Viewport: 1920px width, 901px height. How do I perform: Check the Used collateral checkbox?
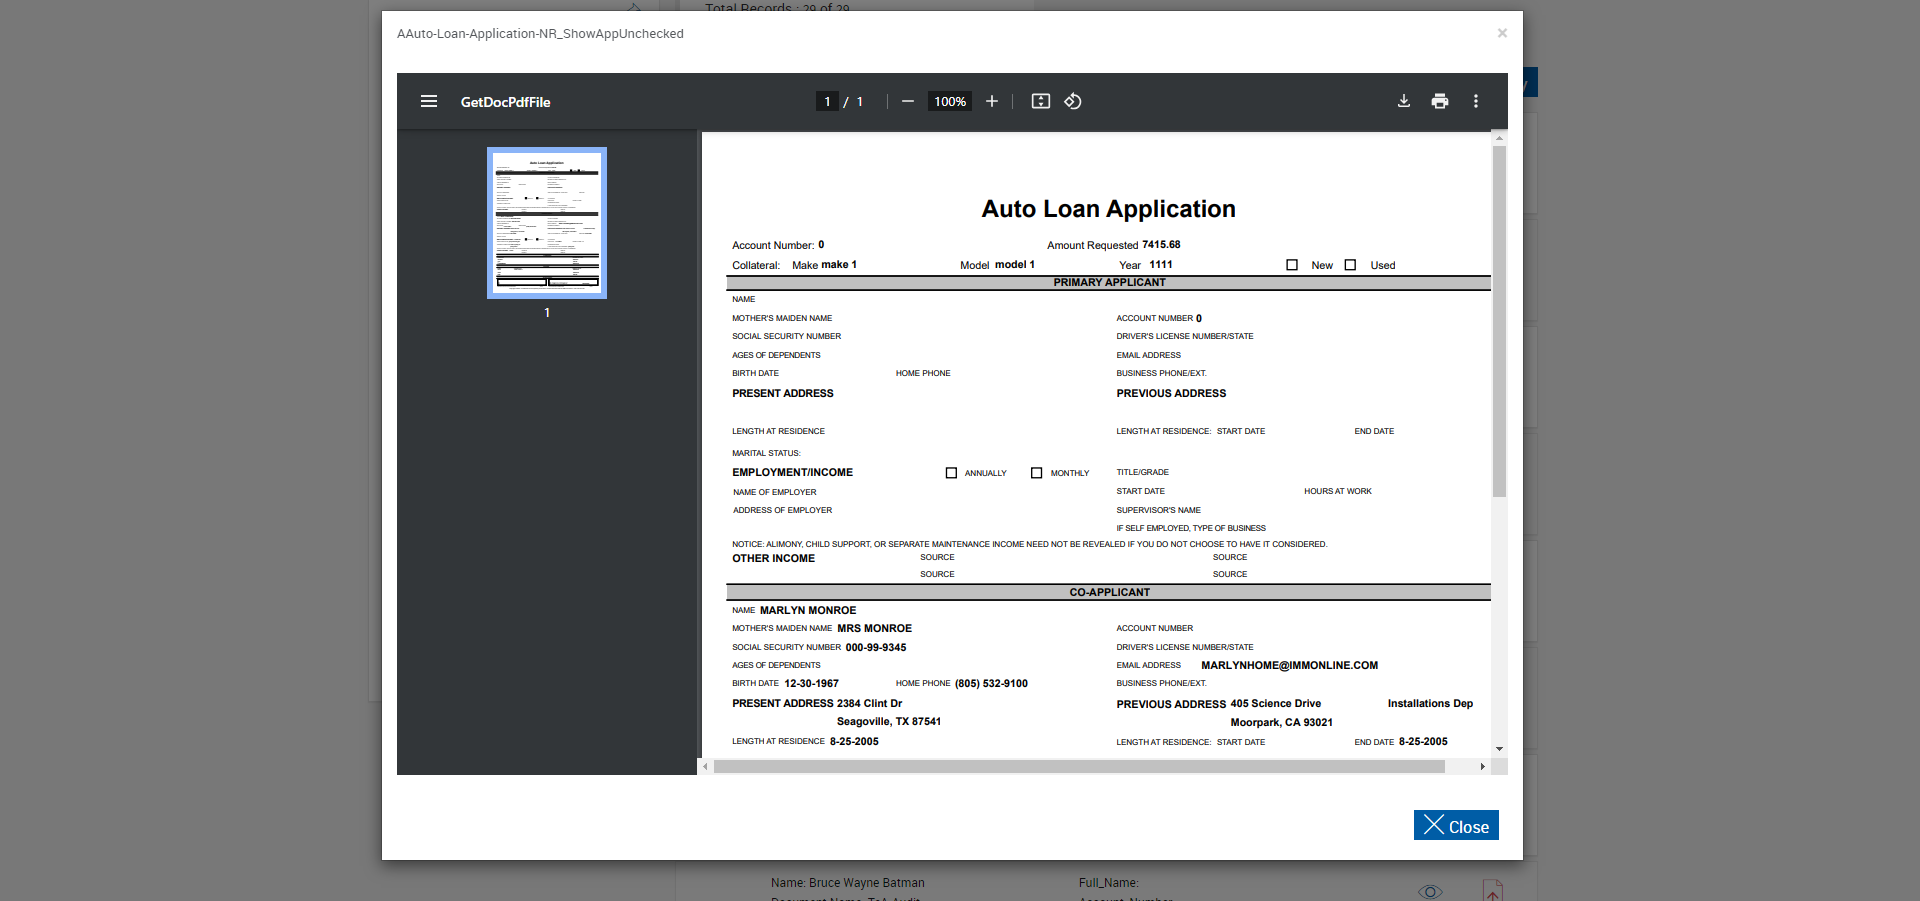(x=1350, y=265)
